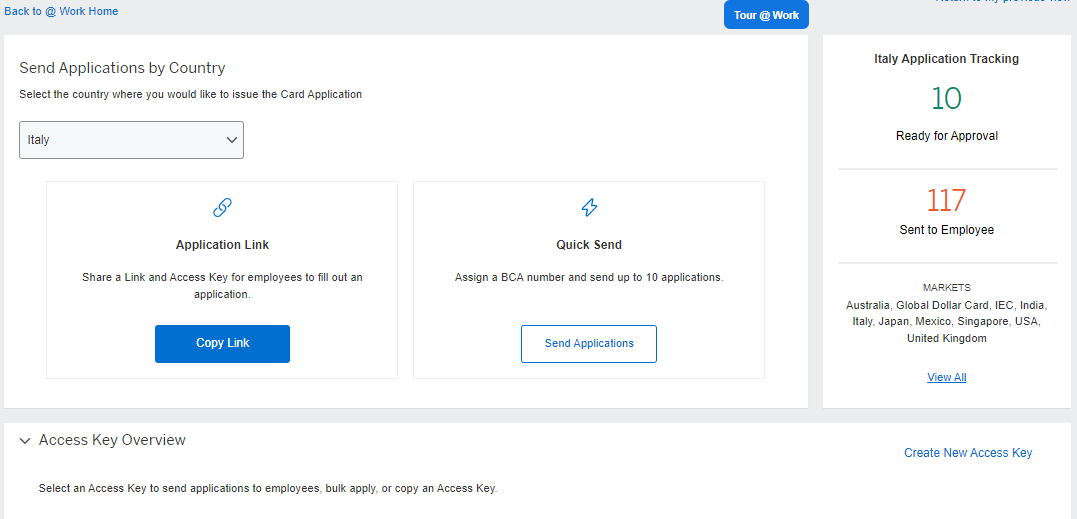Click Create New Access Key link

coord(967,453)
